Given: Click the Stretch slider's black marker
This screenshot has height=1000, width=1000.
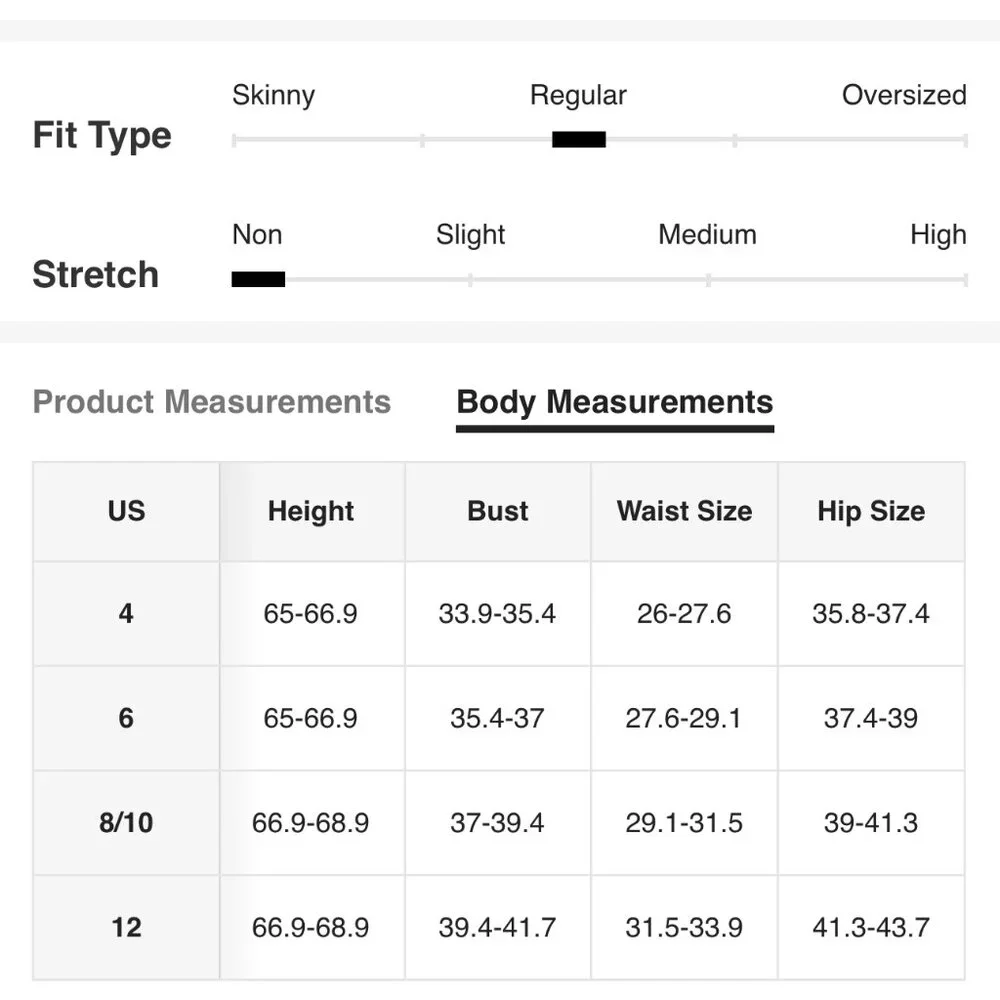Looking at the screenshot, I should [x=258, y=280].
